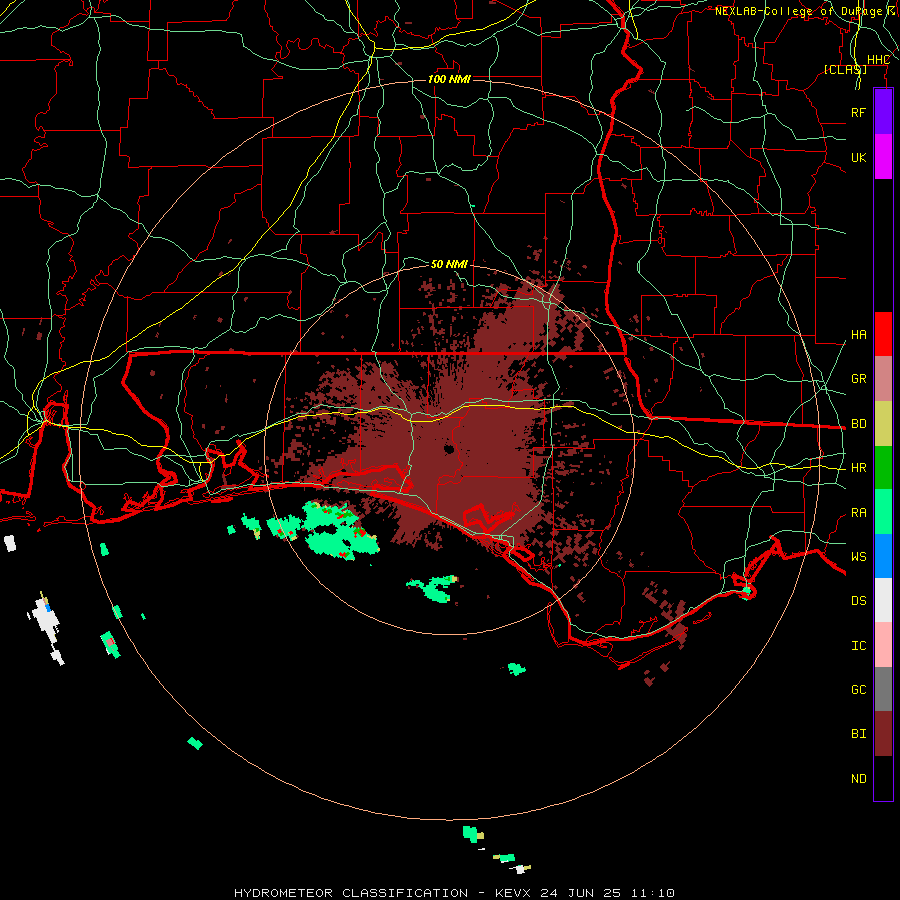Pick the HR dark green legend swatch
The image size is (900, 900).
point(883,468)
